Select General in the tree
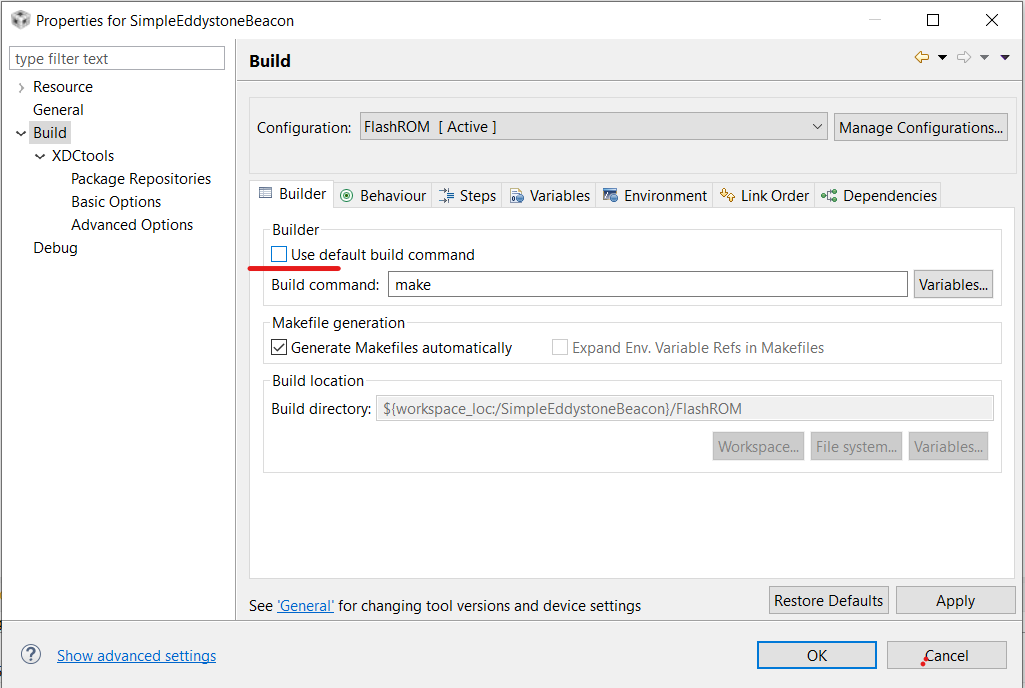This screenshot has width=1025, height=688. click(x=58, y=110)
